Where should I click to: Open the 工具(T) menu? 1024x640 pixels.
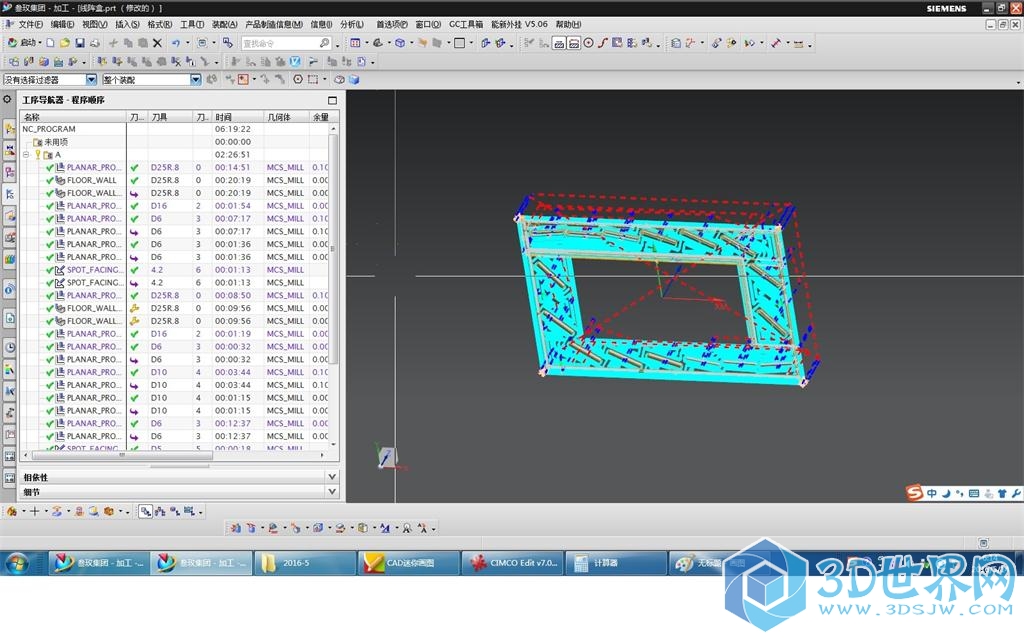[x=192, y=24]
